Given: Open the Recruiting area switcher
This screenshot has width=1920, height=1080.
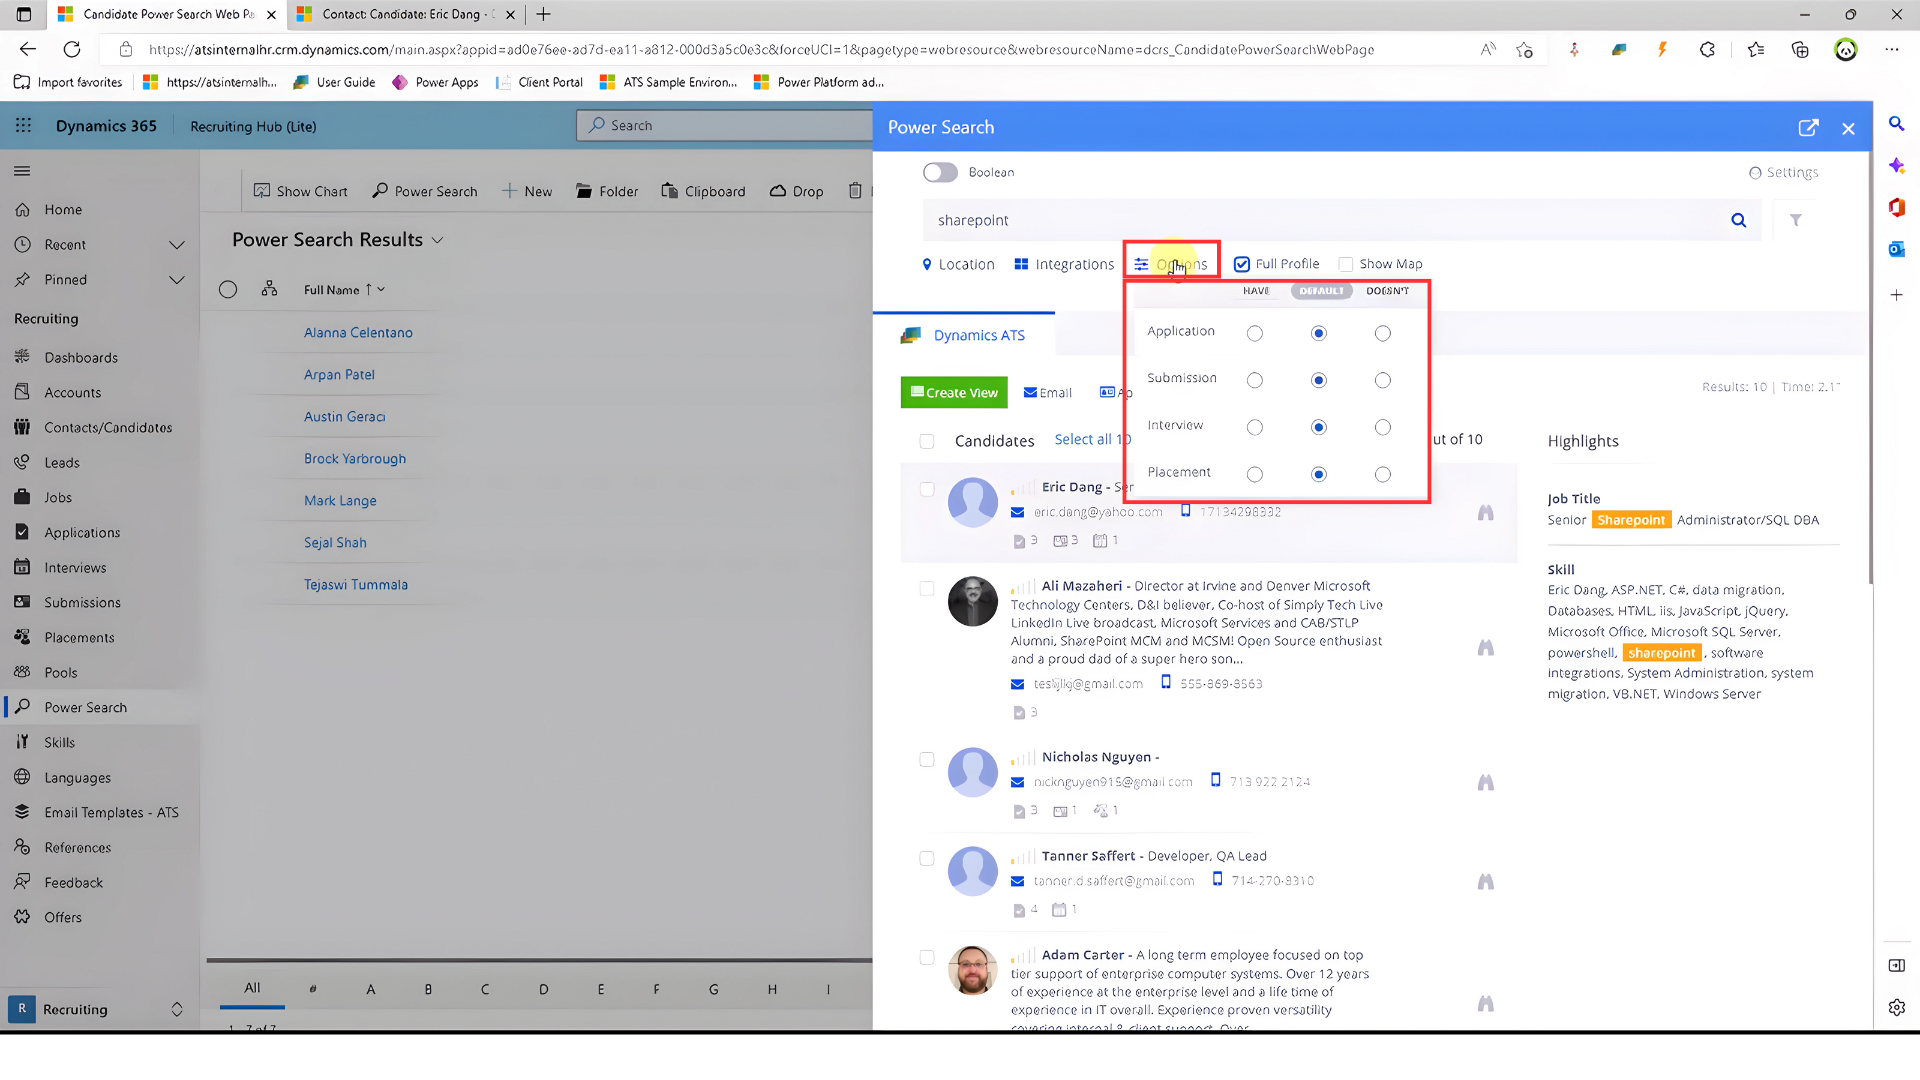Looking at the screenshot, I should [x=97, y=1009].
